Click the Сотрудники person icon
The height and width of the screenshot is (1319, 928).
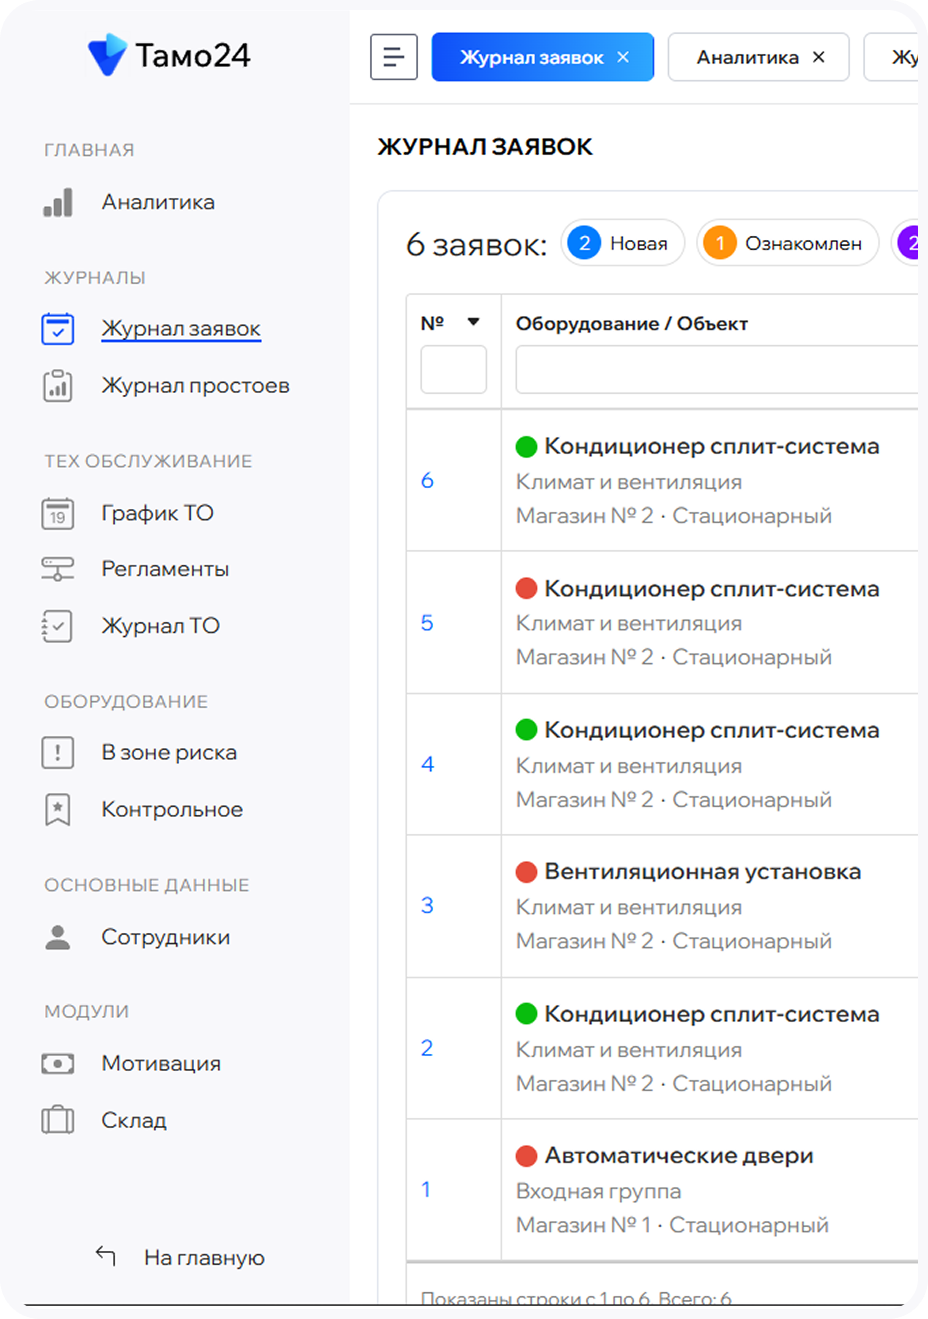(x=58, y=937)
